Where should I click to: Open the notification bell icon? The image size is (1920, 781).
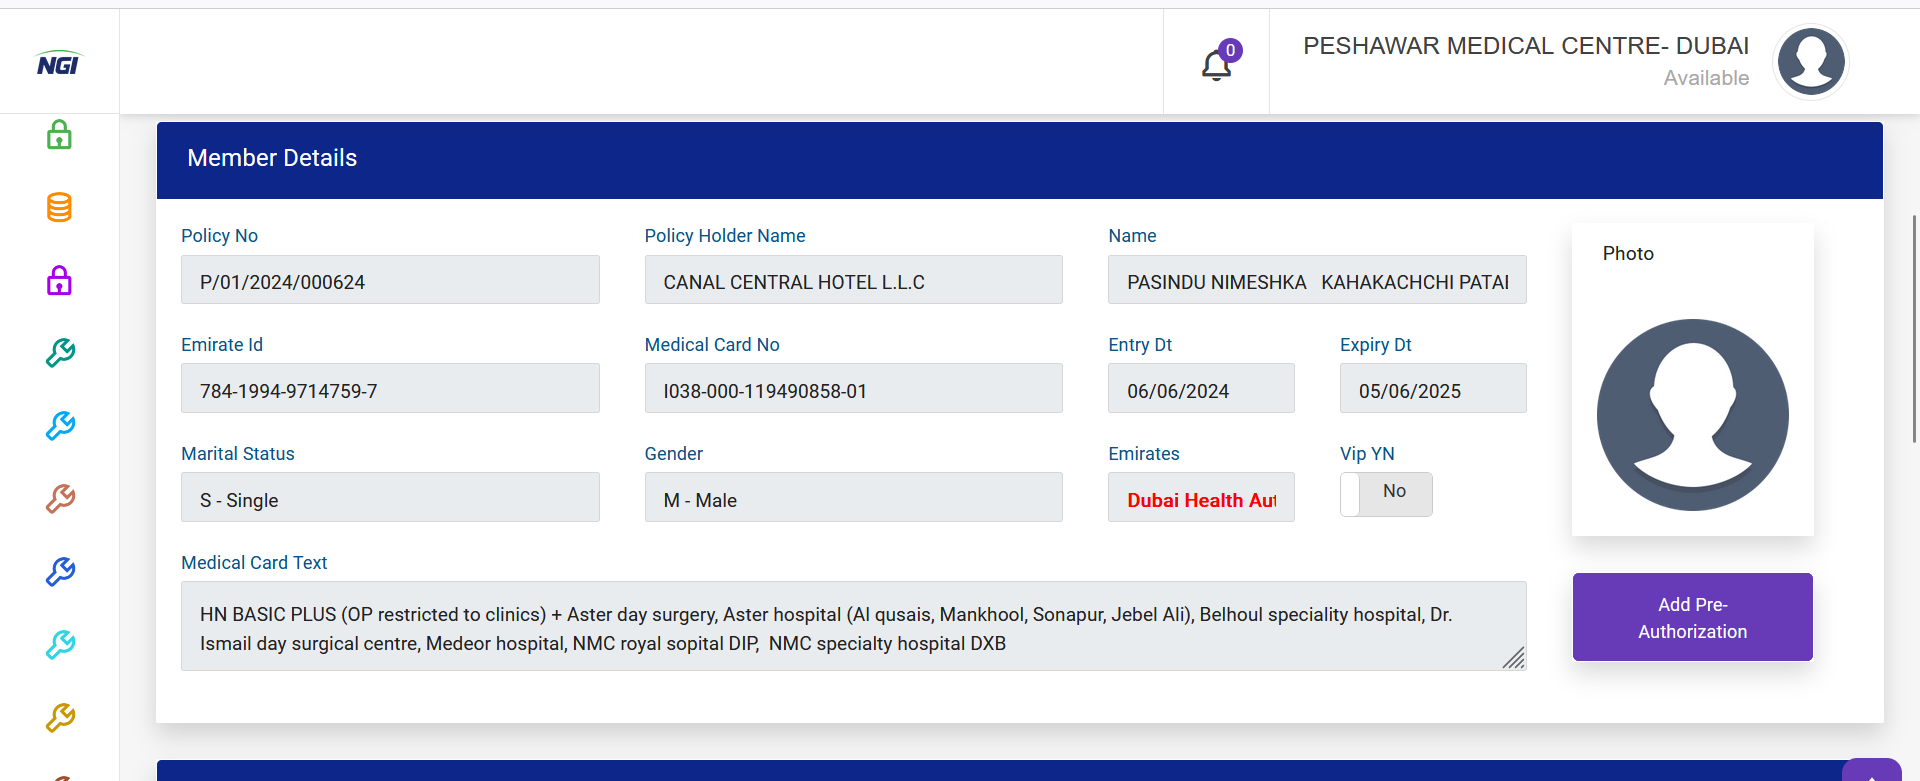[1216, 65]
